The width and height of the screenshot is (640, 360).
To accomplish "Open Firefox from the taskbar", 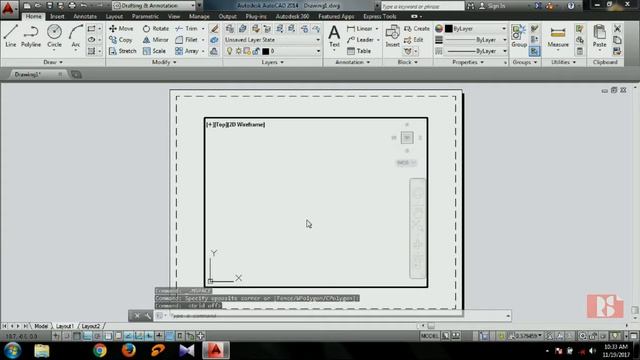I will tap(129, 350).
